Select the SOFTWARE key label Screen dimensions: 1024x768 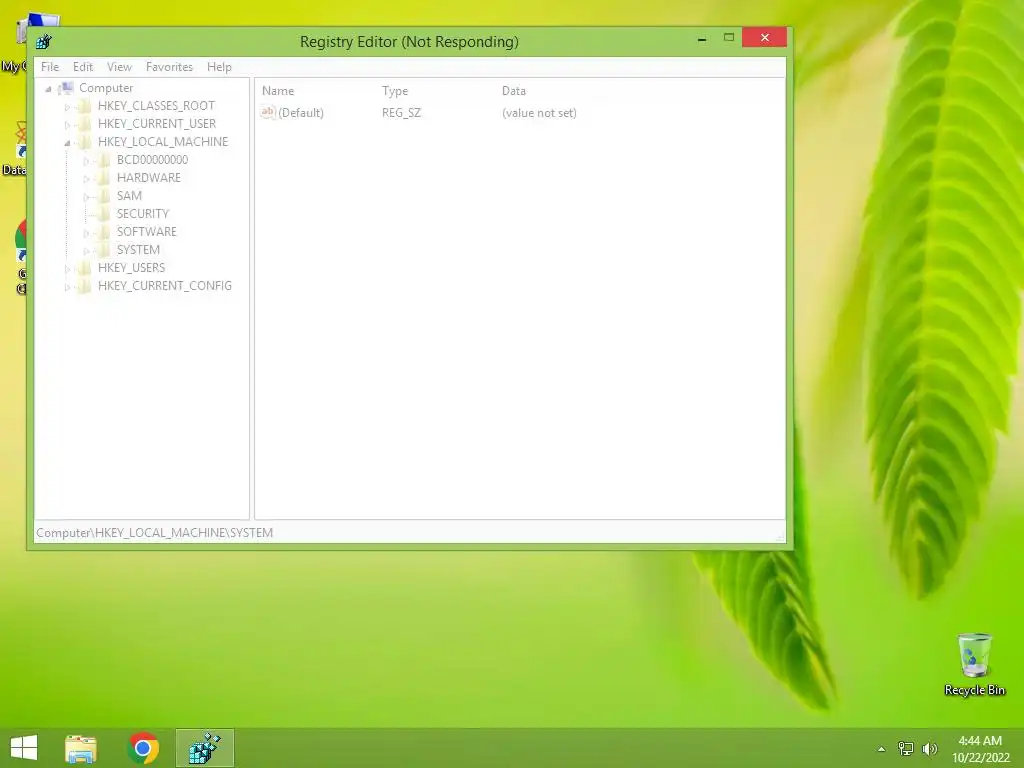click(x=147, y=232)
